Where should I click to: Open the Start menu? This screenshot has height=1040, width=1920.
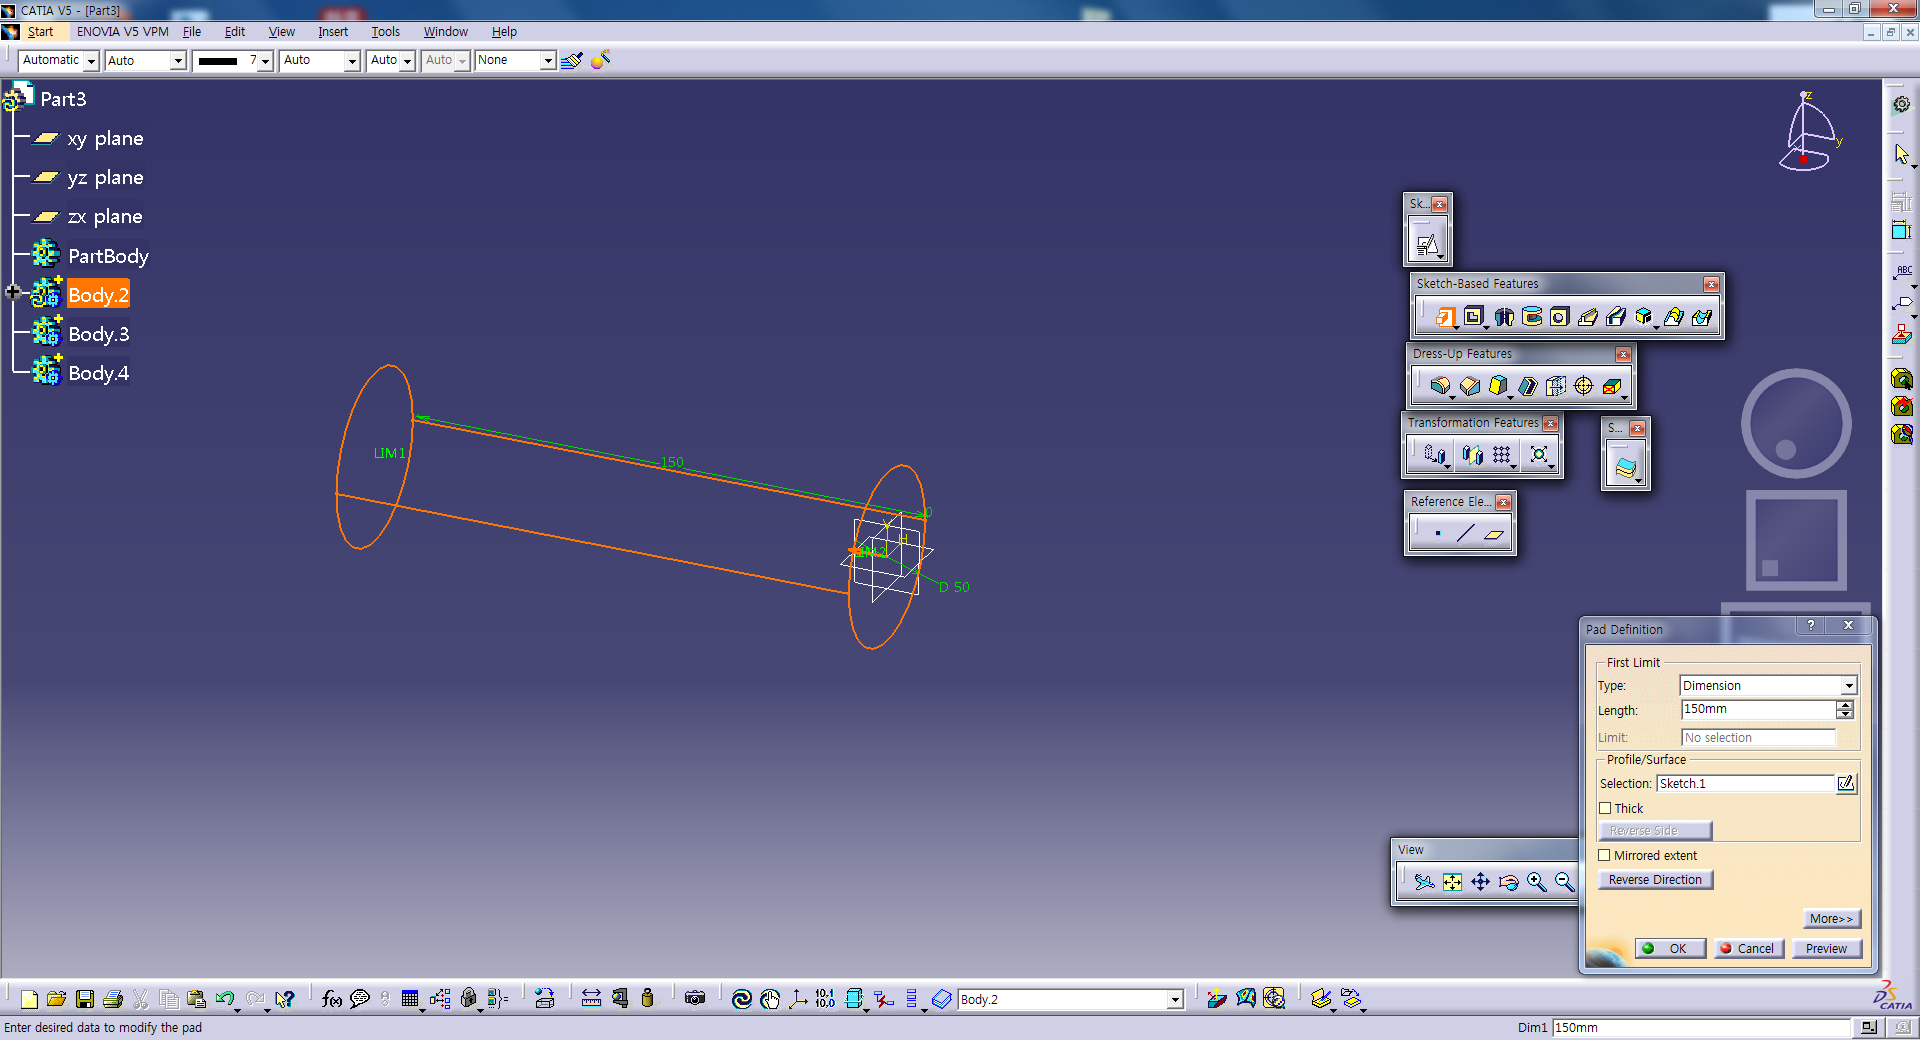tap(40, 32)
